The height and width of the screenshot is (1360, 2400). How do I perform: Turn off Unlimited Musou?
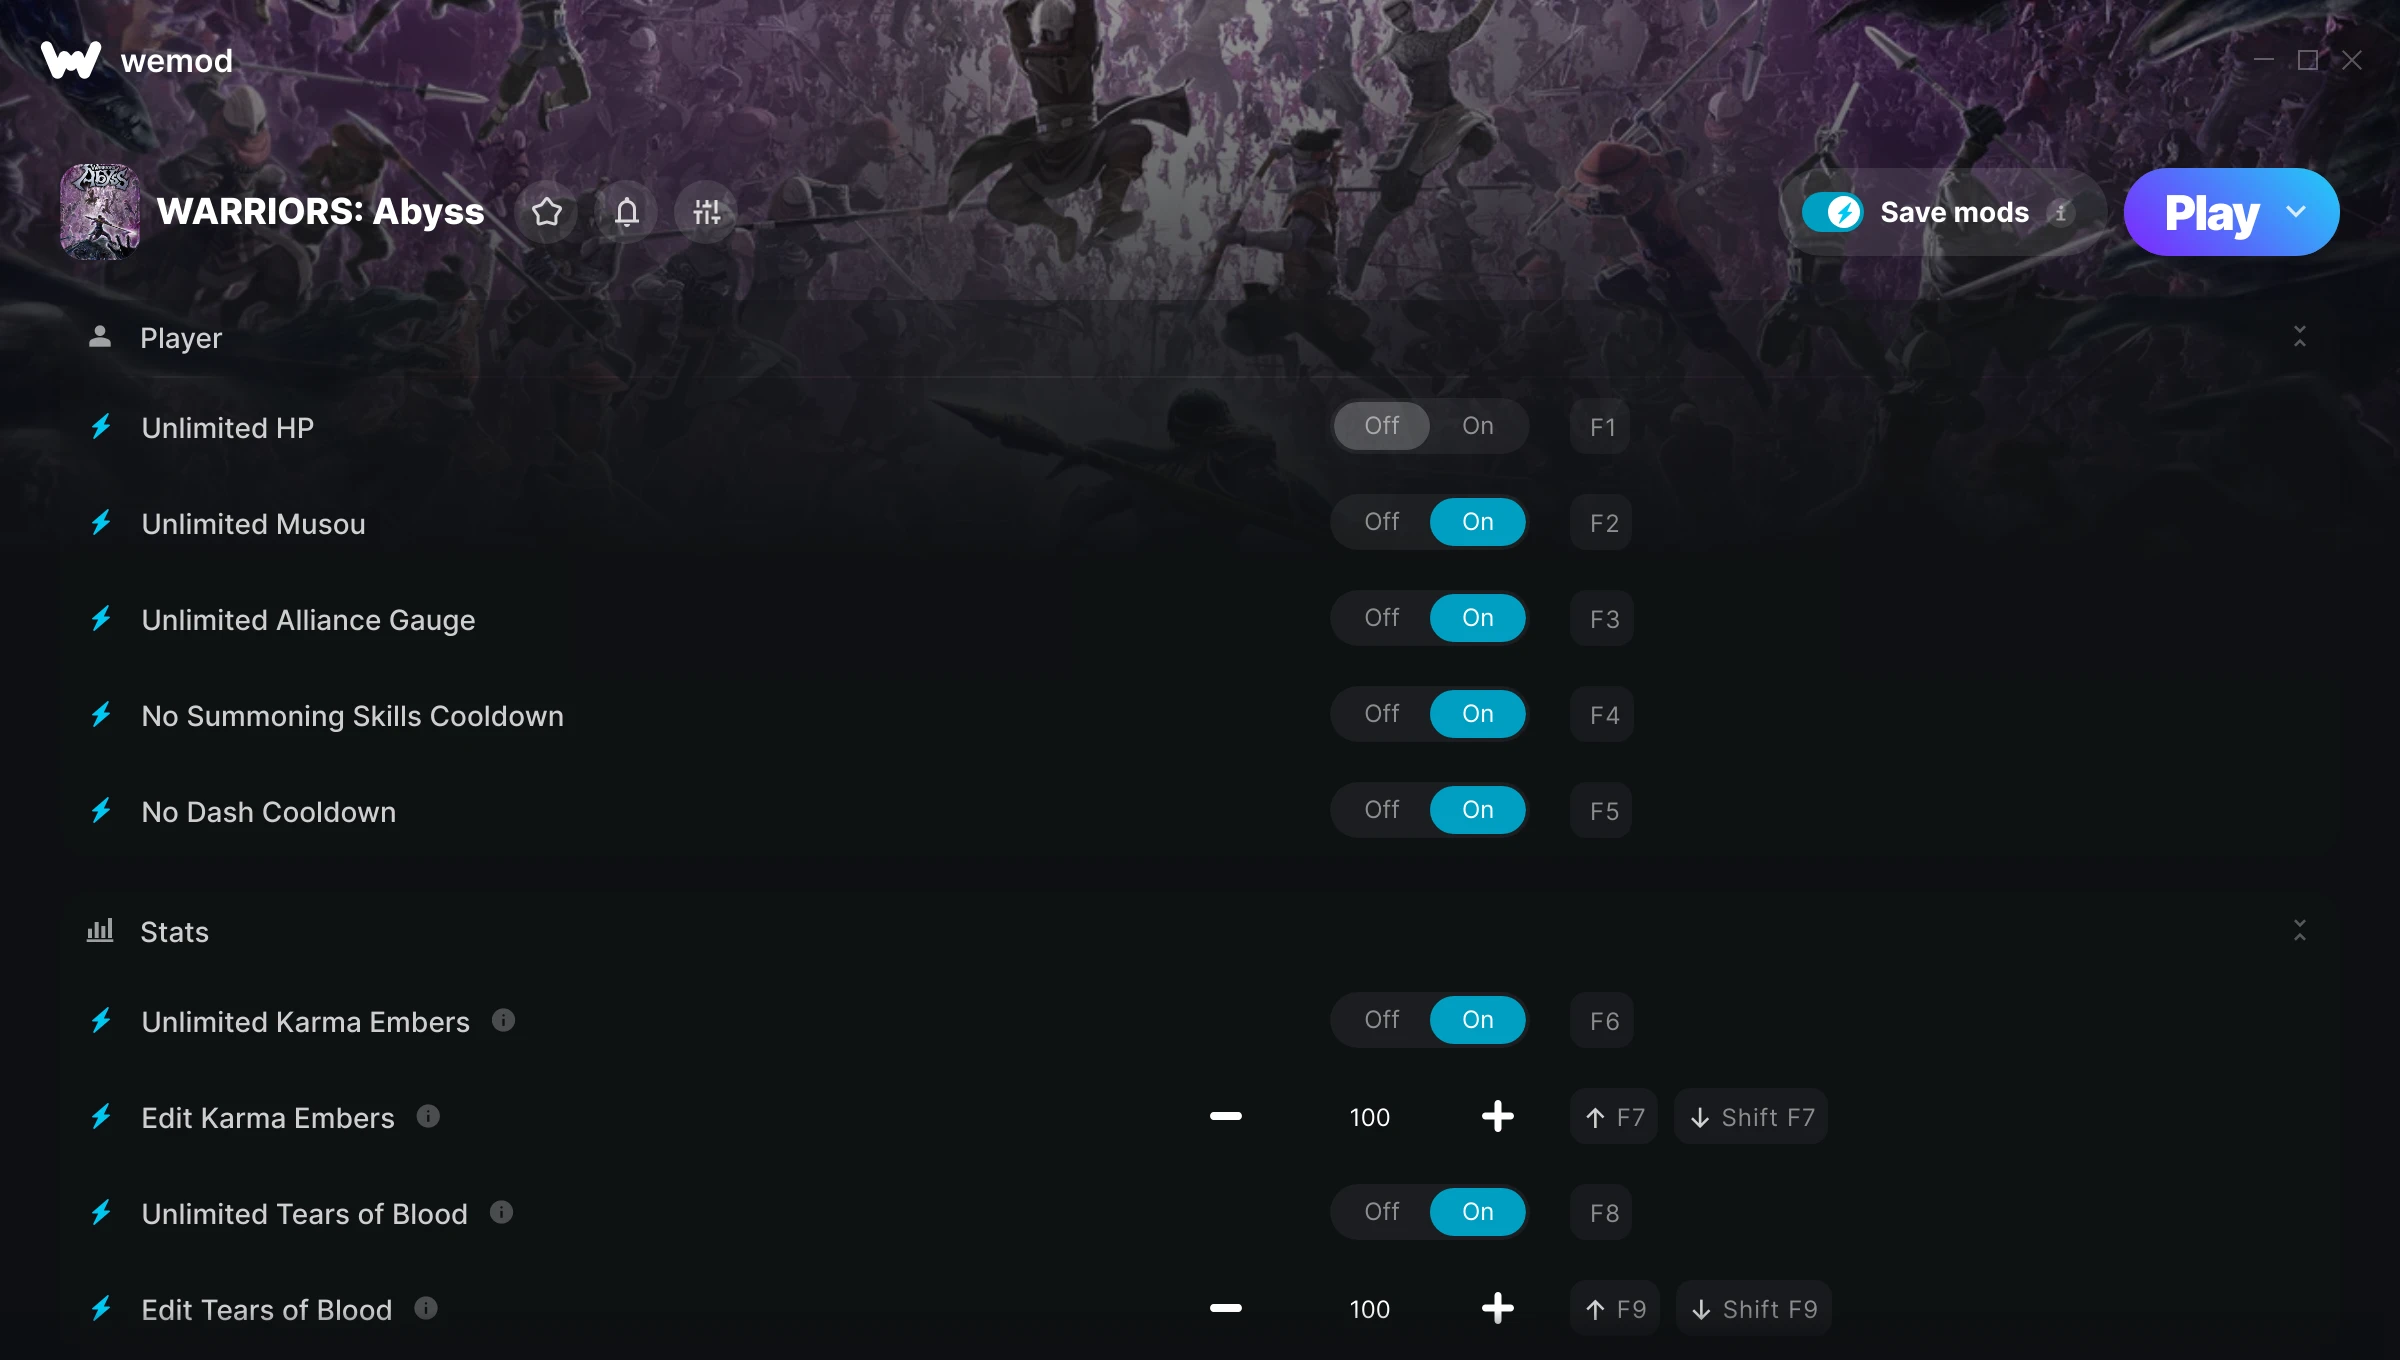[x=1382, y=522]
